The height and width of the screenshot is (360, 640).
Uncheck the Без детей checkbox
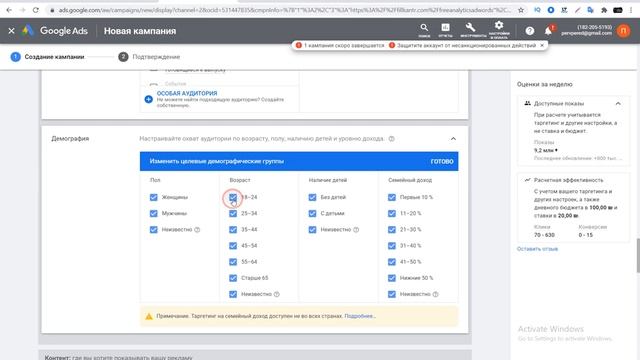pyautogui.click(x=312, y=198)
